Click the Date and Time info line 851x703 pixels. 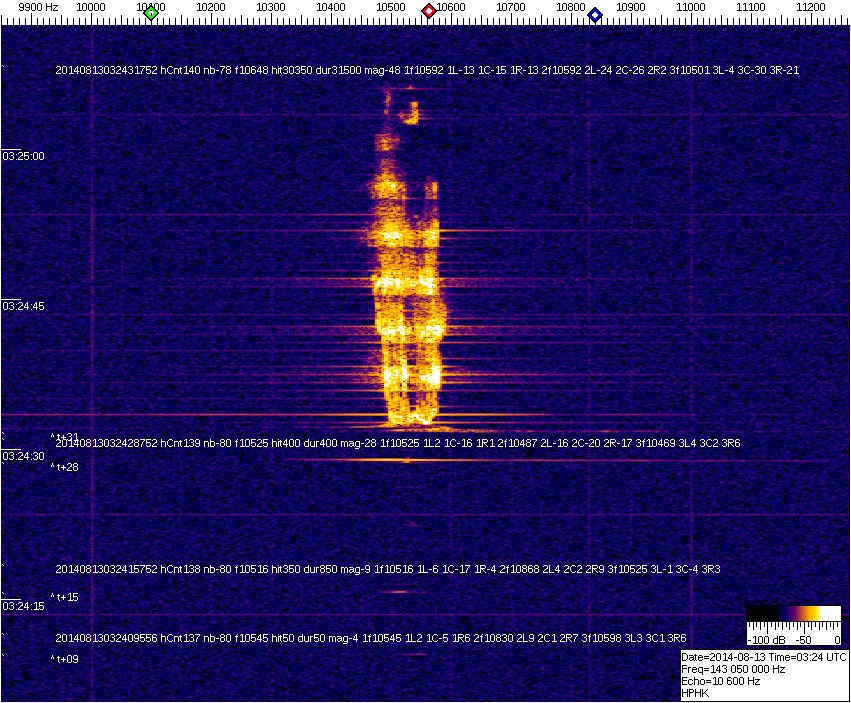(x=763, y=657)
